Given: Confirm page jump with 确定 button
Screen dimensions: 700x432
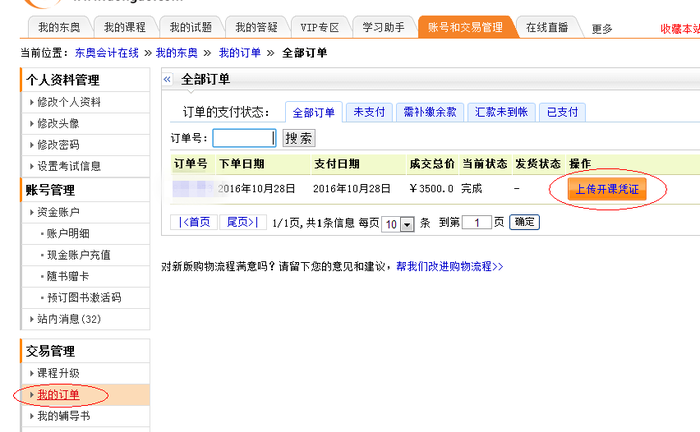Looking at the screenshot, I should tap(524, 222).
